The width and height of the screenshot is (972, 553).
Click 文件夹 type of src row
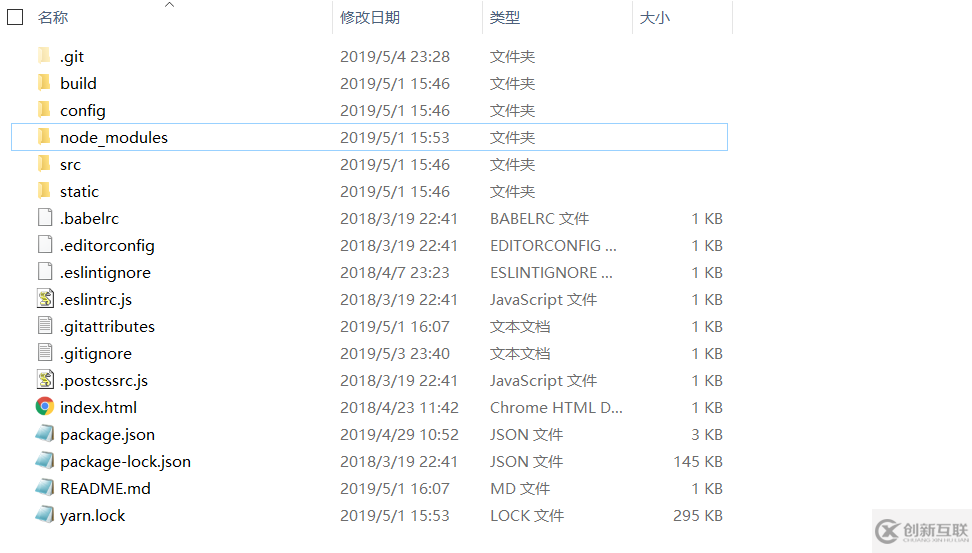click(513, 165)
